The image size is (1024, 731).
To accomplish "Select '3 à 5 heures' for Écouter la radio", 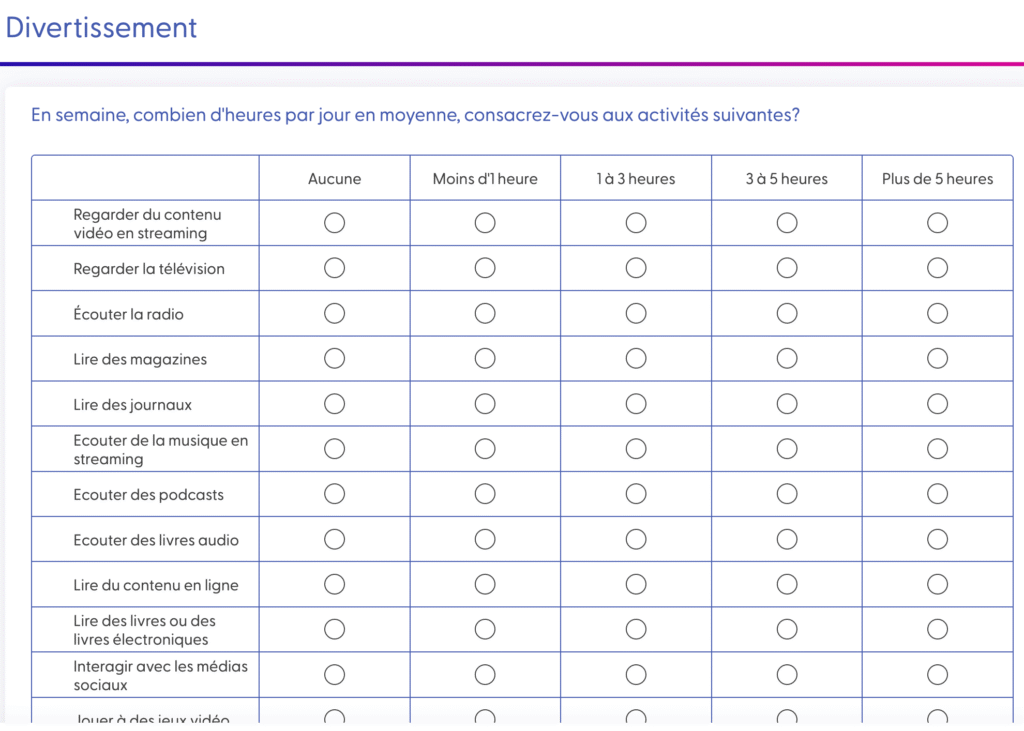I will [x=787, y=314].
